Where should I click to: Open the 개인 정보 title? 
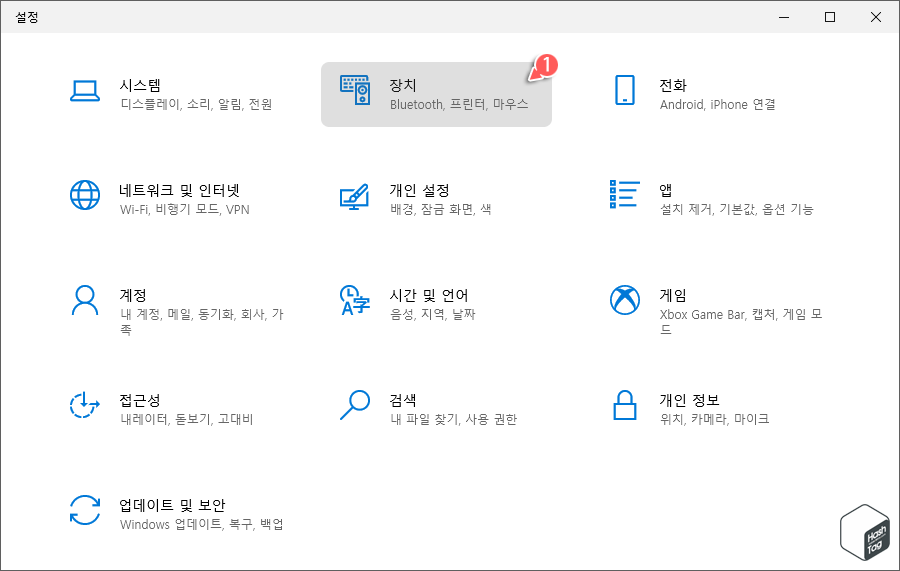(689, 400)
